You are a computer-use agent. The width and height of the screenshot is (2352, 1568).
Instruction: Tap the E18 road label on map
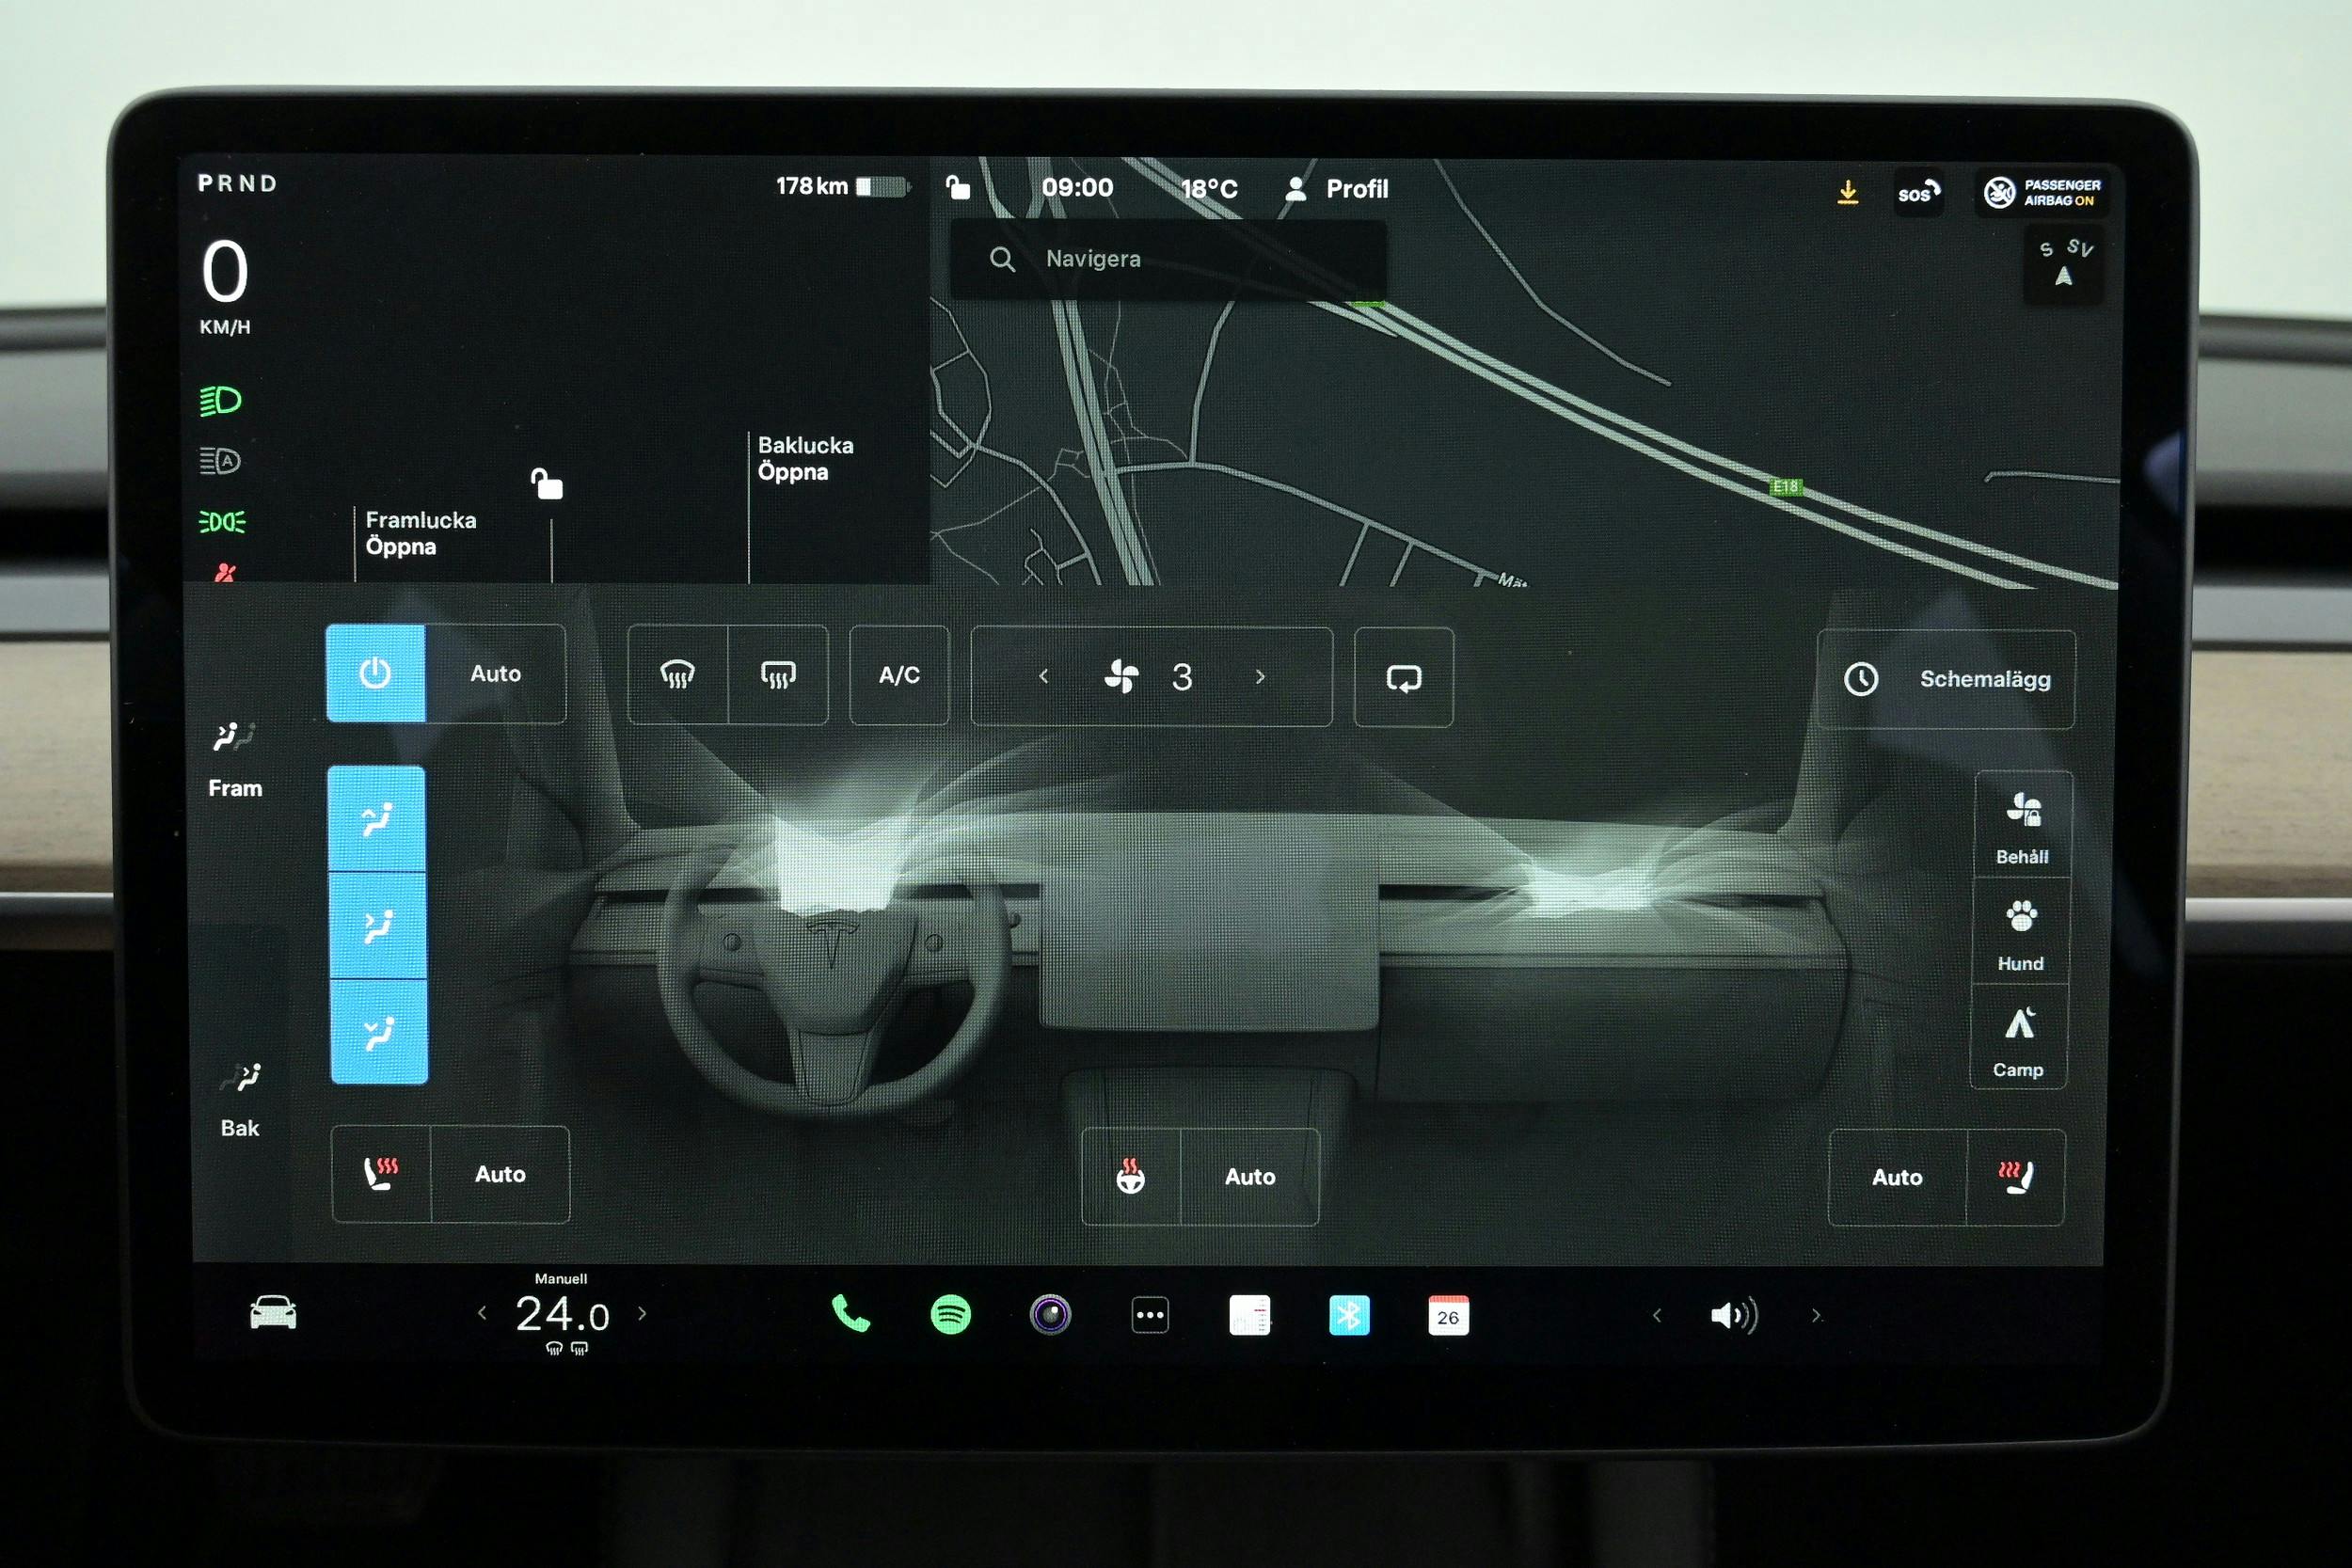pyautogui.click(x=1785, y=487)
